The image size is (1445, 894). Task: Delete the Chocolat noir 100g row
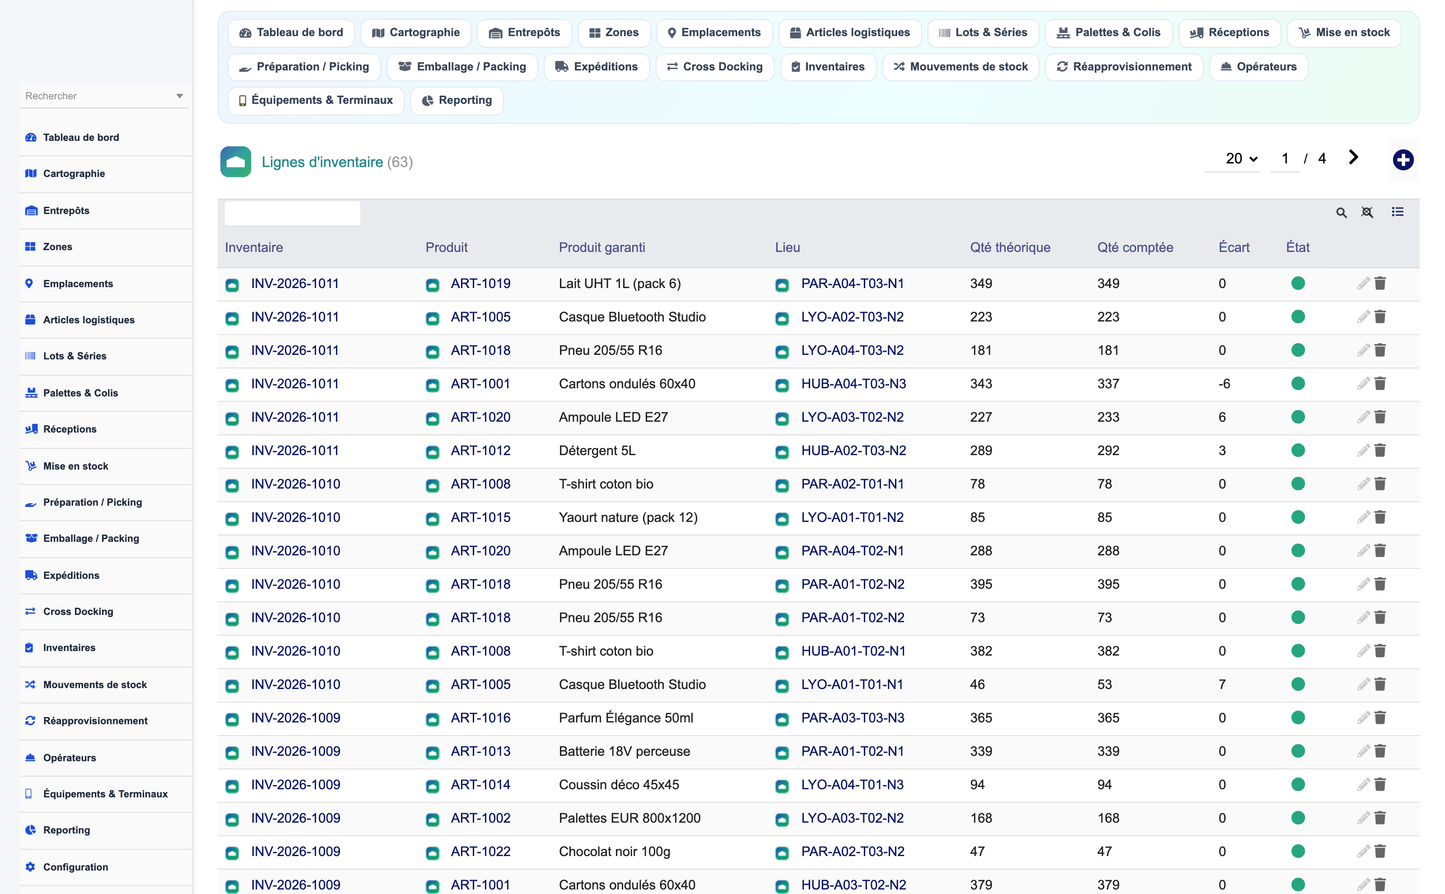1380,852
